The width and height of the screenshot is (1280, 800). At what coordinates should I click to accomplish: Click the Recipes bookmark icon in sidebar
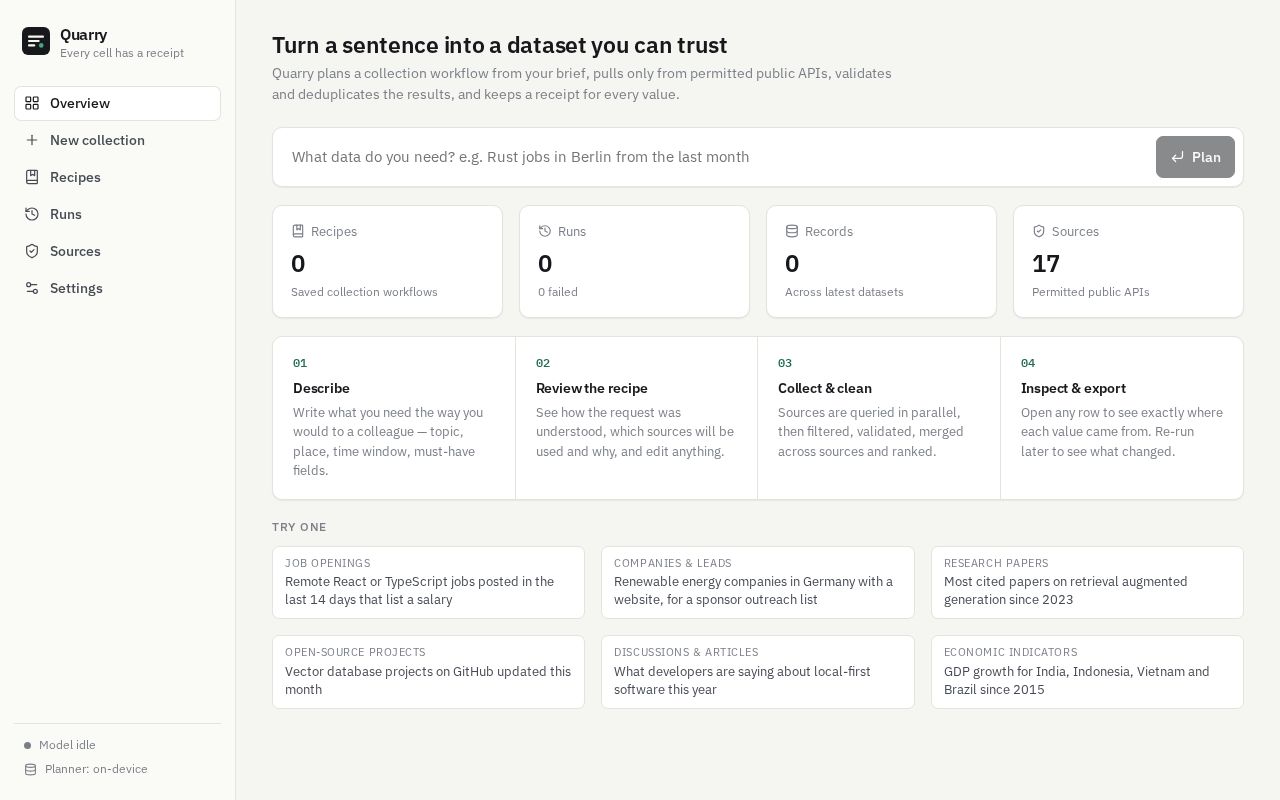click(x=32, y=177)
